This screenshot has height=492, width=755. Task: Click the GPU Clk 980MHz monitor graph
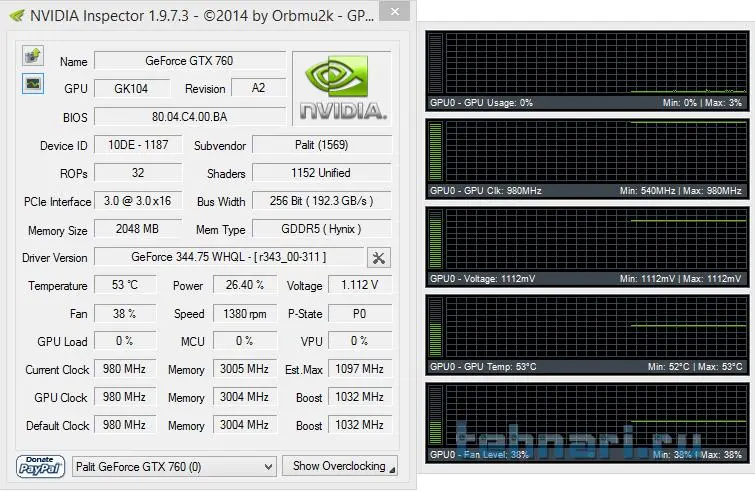click(587, 159)
